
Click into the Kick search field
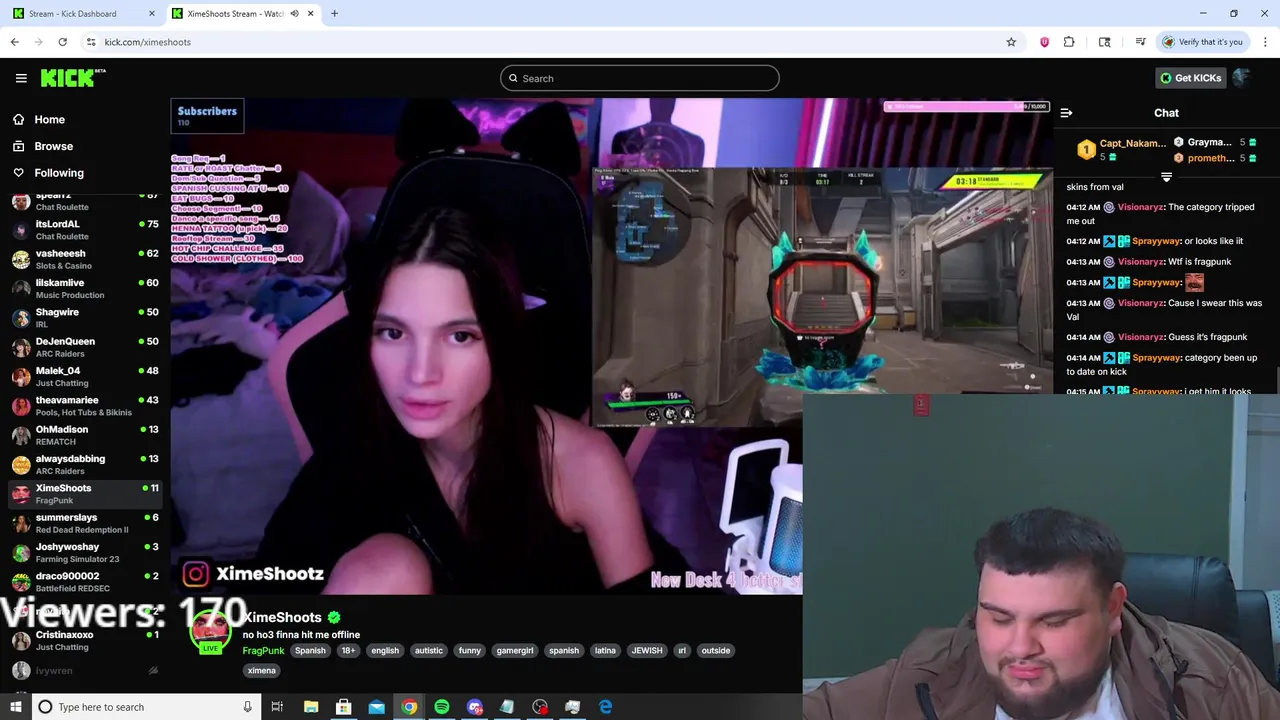[640, 78]
